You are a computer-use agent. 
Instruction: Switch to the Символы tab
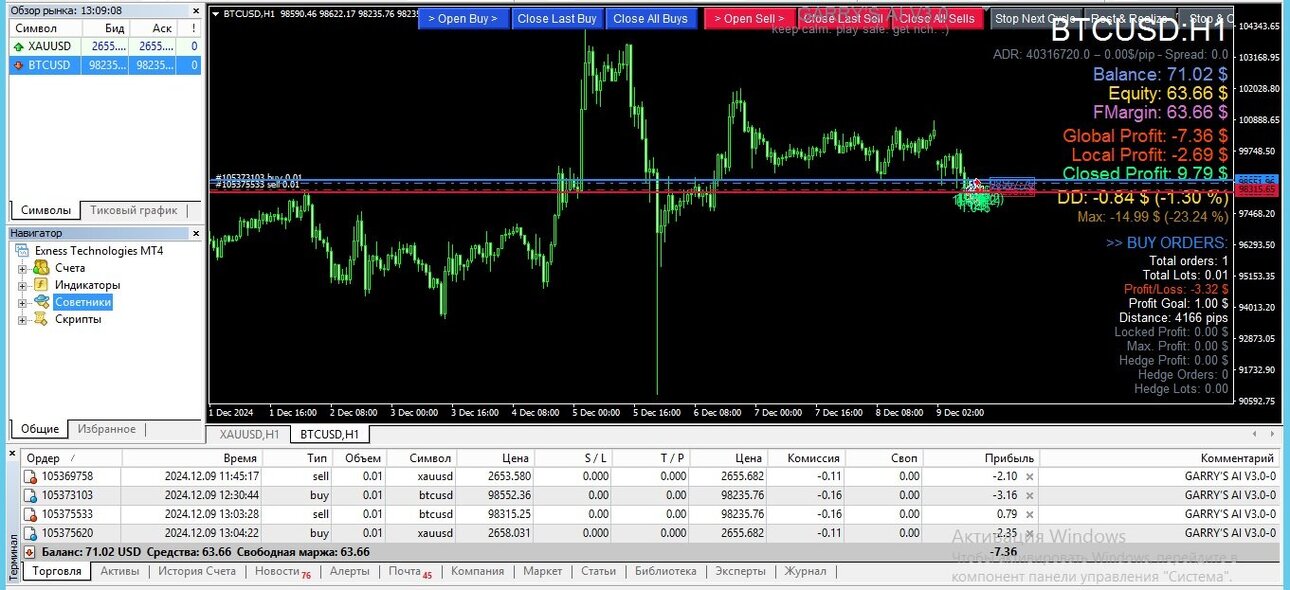[x=46, y=210]
